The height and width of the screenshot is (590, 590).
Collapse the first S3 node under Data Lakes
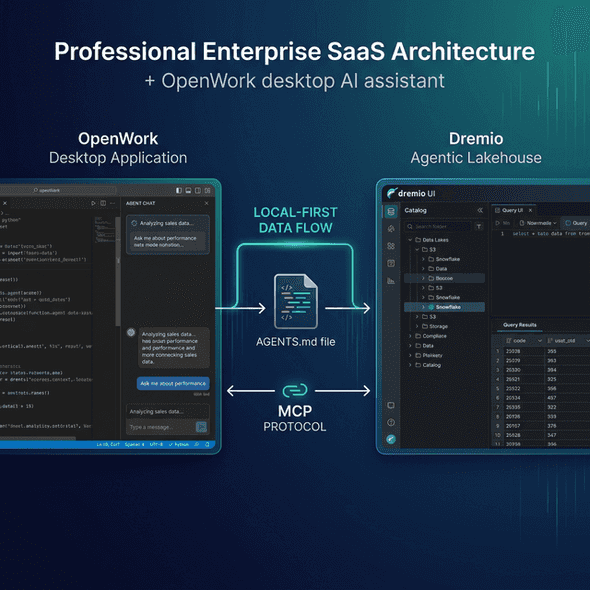pos(417,249)
